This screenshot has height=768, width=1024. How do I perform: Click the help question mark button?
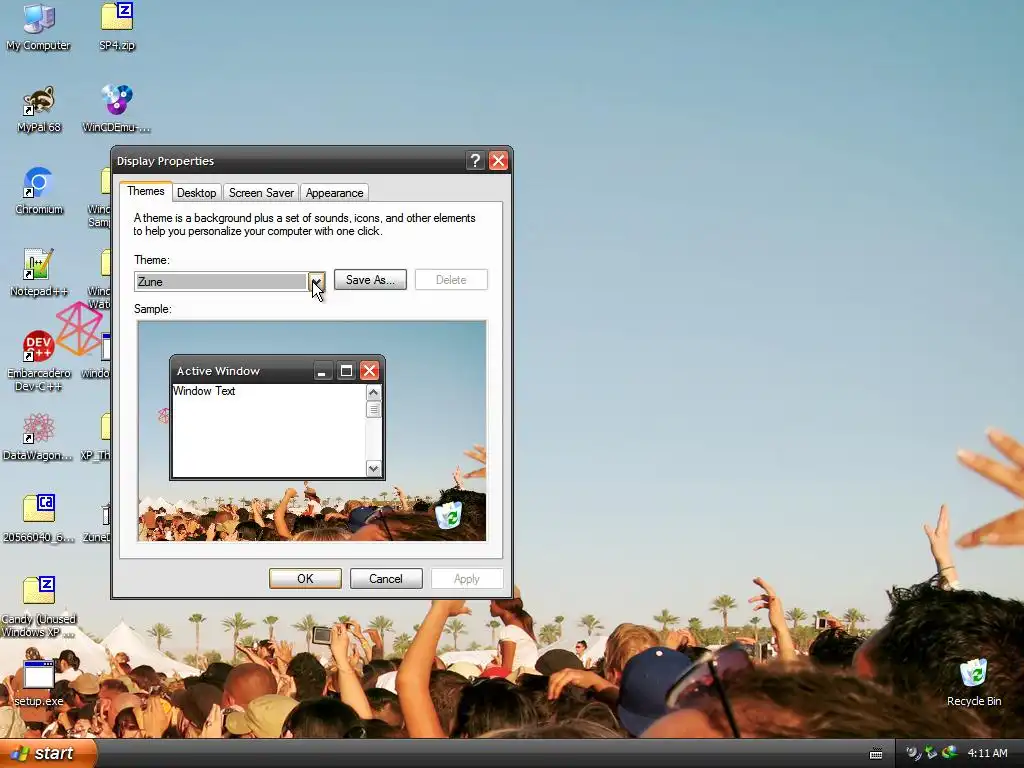475,161
